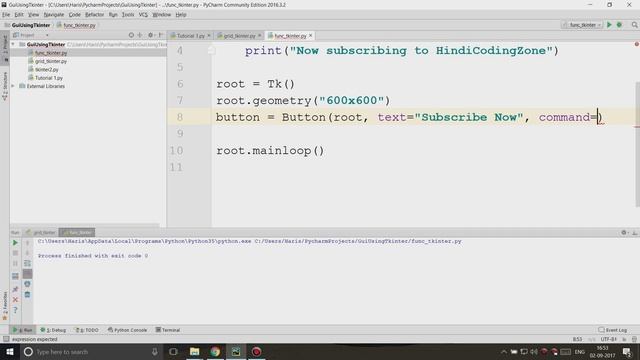640x360 pixels.
Task: Open the Event Log
Action: click(613, 330)
